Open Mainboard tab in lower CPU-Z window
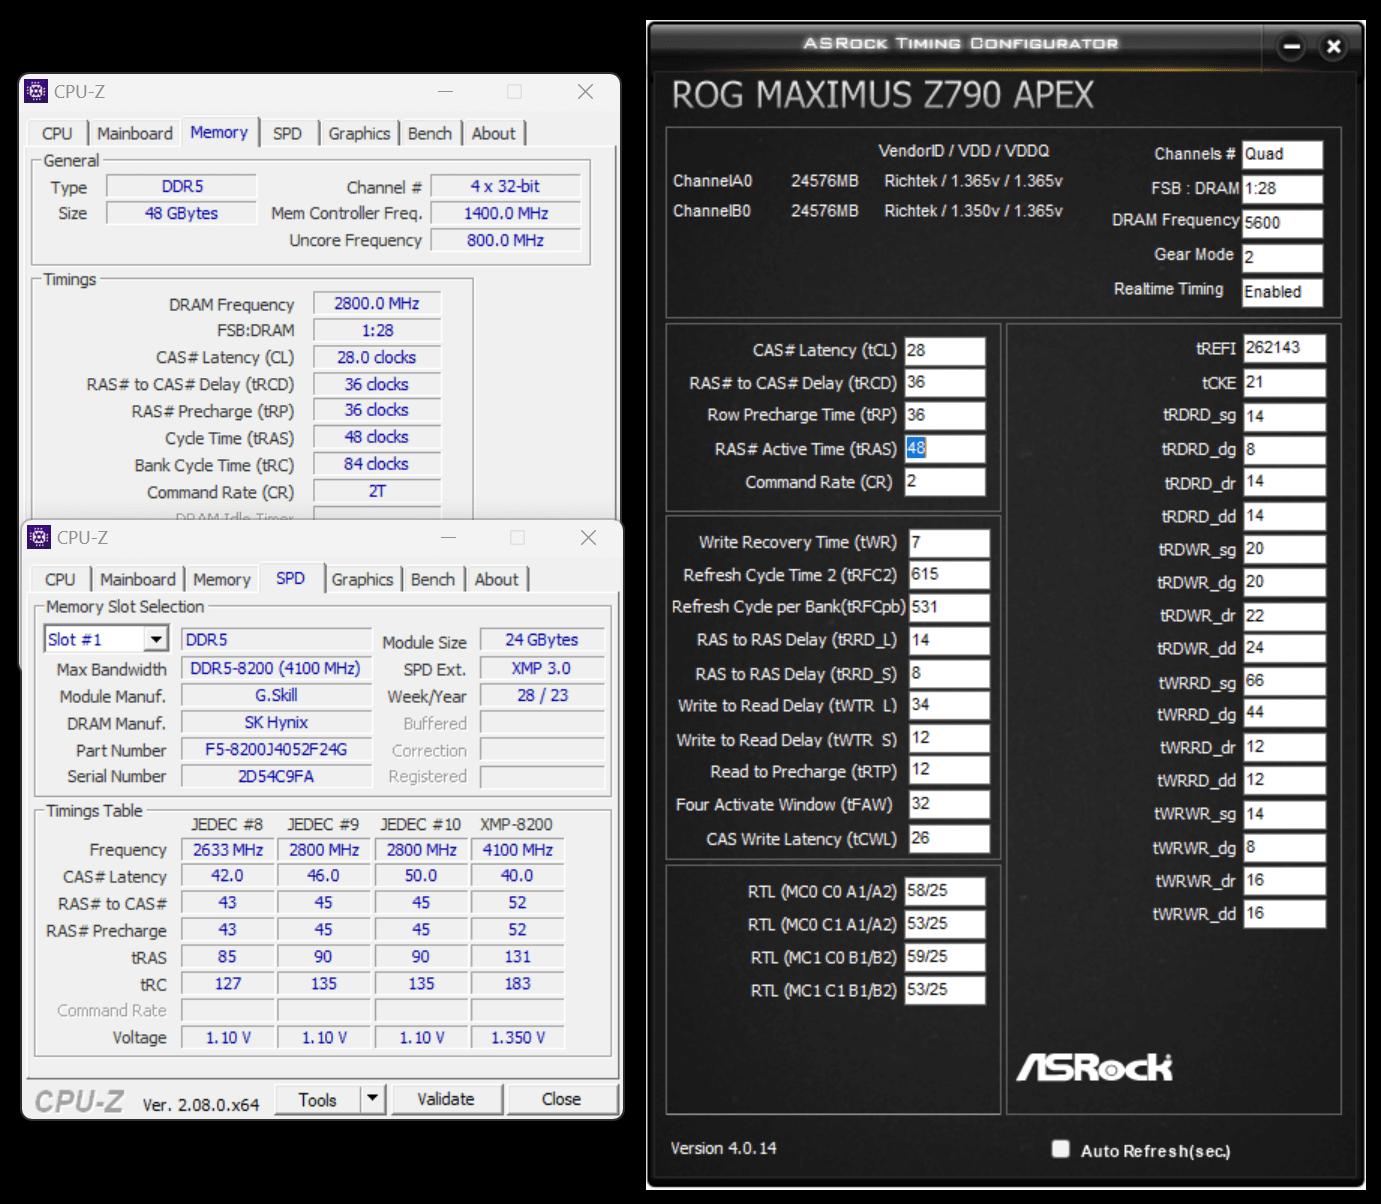This screenshot has height=1204, width=1381. (x=138, y=579)
